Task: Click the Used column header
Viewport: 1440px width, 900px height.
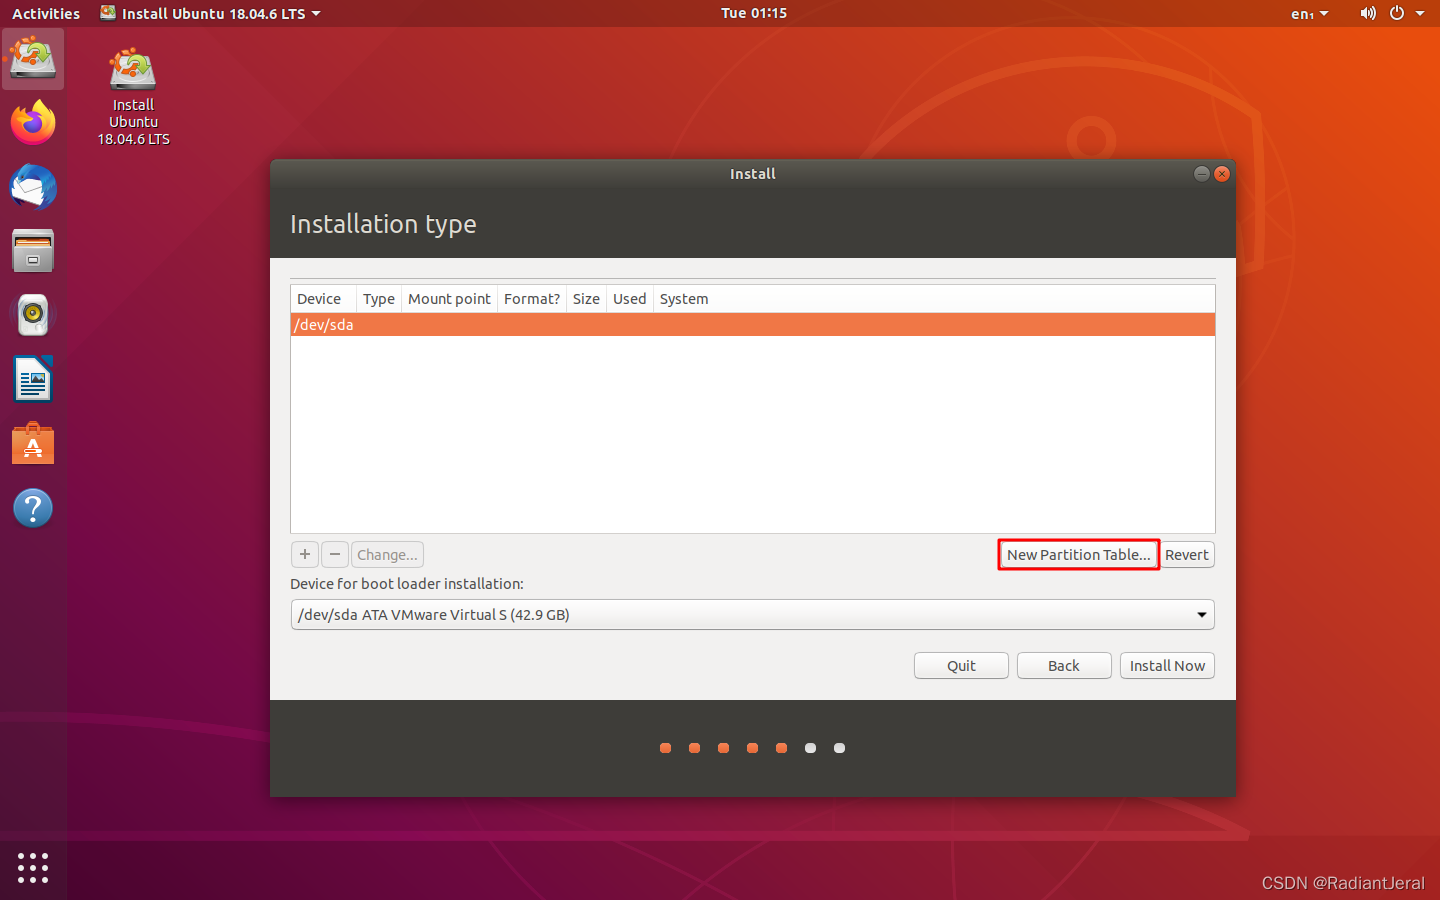Action: 630,299
